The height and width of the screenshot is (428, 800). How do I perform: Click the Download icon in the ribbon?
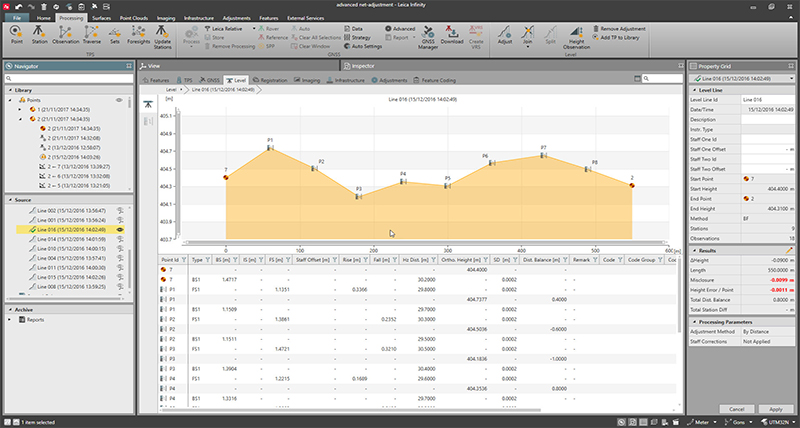click(x=454, y=38)
